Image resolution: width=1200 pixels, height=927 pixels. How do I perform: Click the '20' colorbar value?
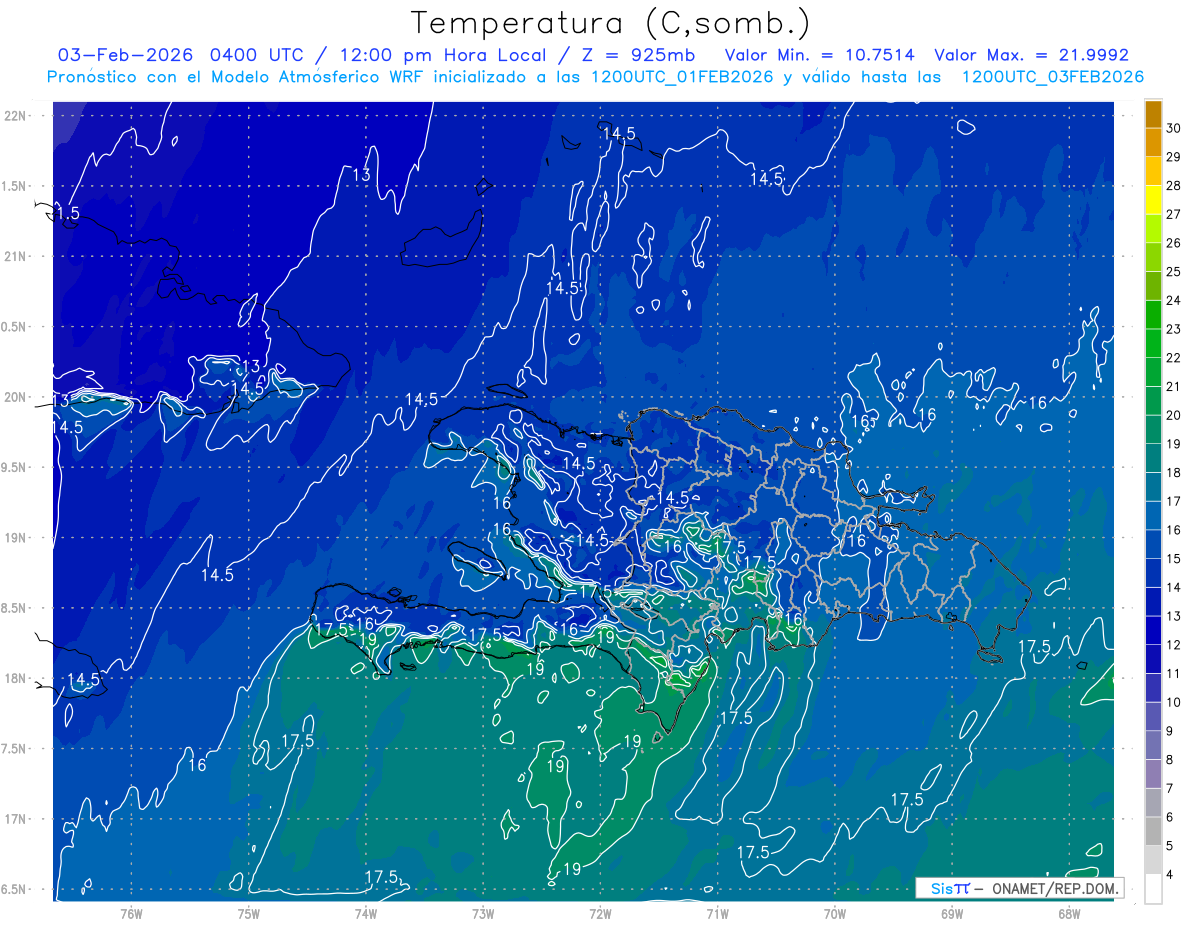[x=1174, y=415]
